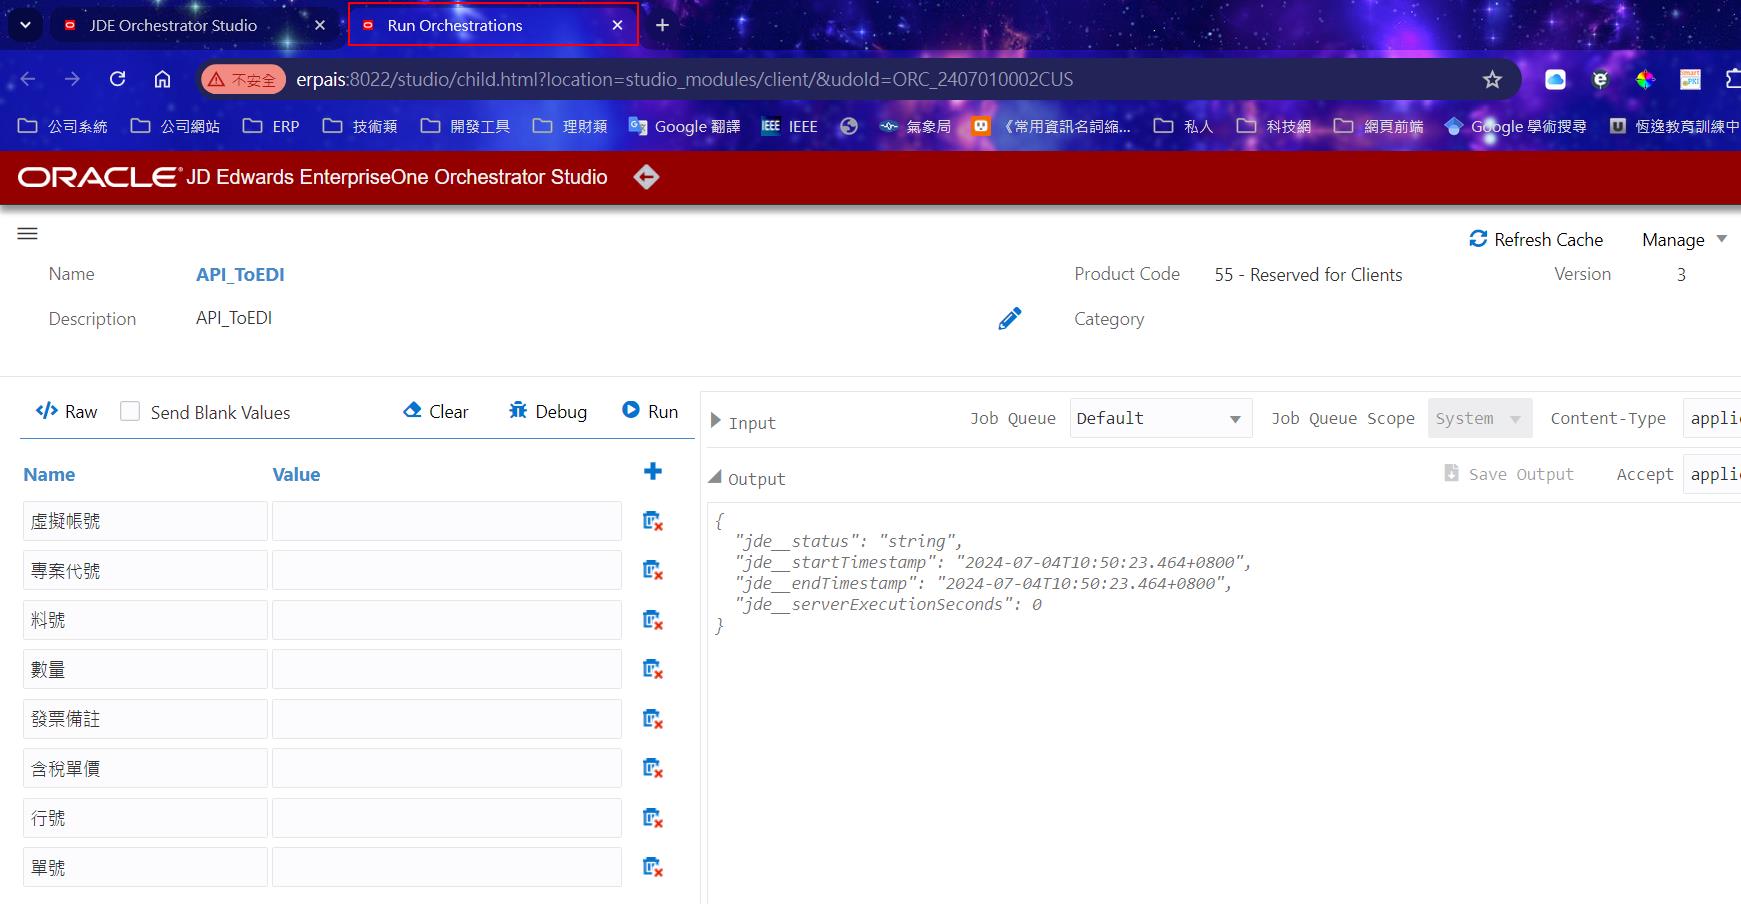Click the pencil edit description icon
Screen dimensions: 1741x904
[1010, 318]
